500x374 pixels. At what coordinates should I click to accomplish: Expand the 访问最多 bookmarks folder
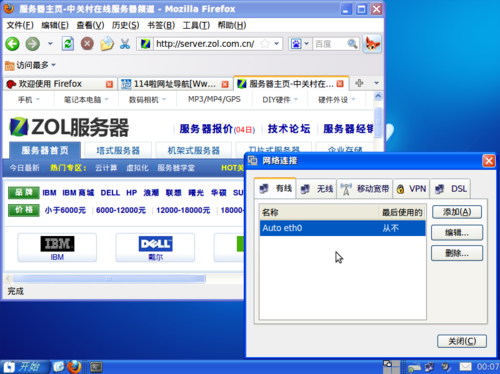point(30,65)
